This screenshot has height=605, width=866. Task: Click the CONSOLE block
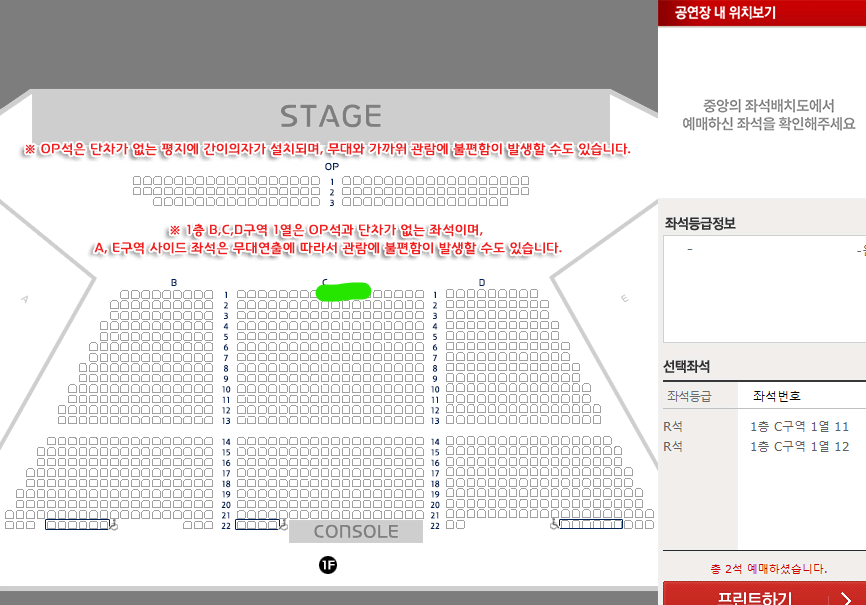click(356, 531)
